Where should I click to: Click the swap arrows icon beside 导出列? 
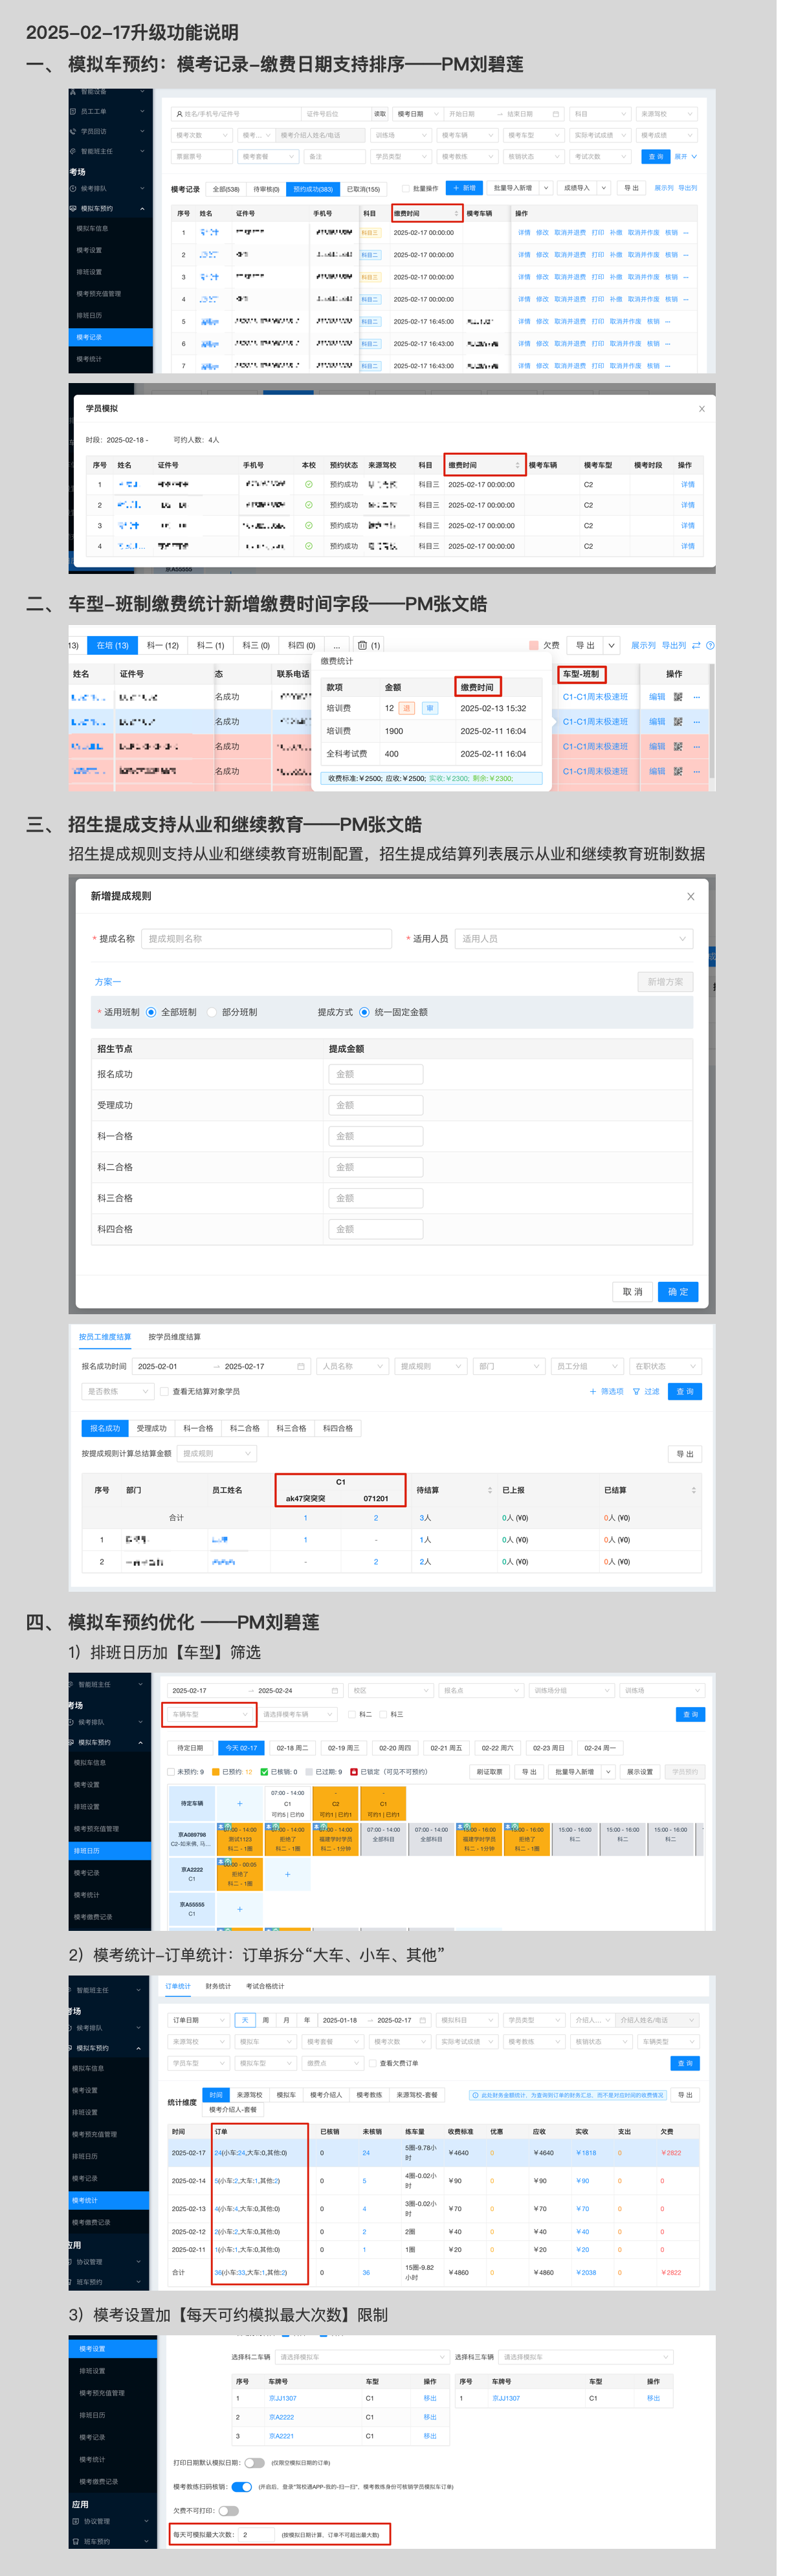[696, 645]
